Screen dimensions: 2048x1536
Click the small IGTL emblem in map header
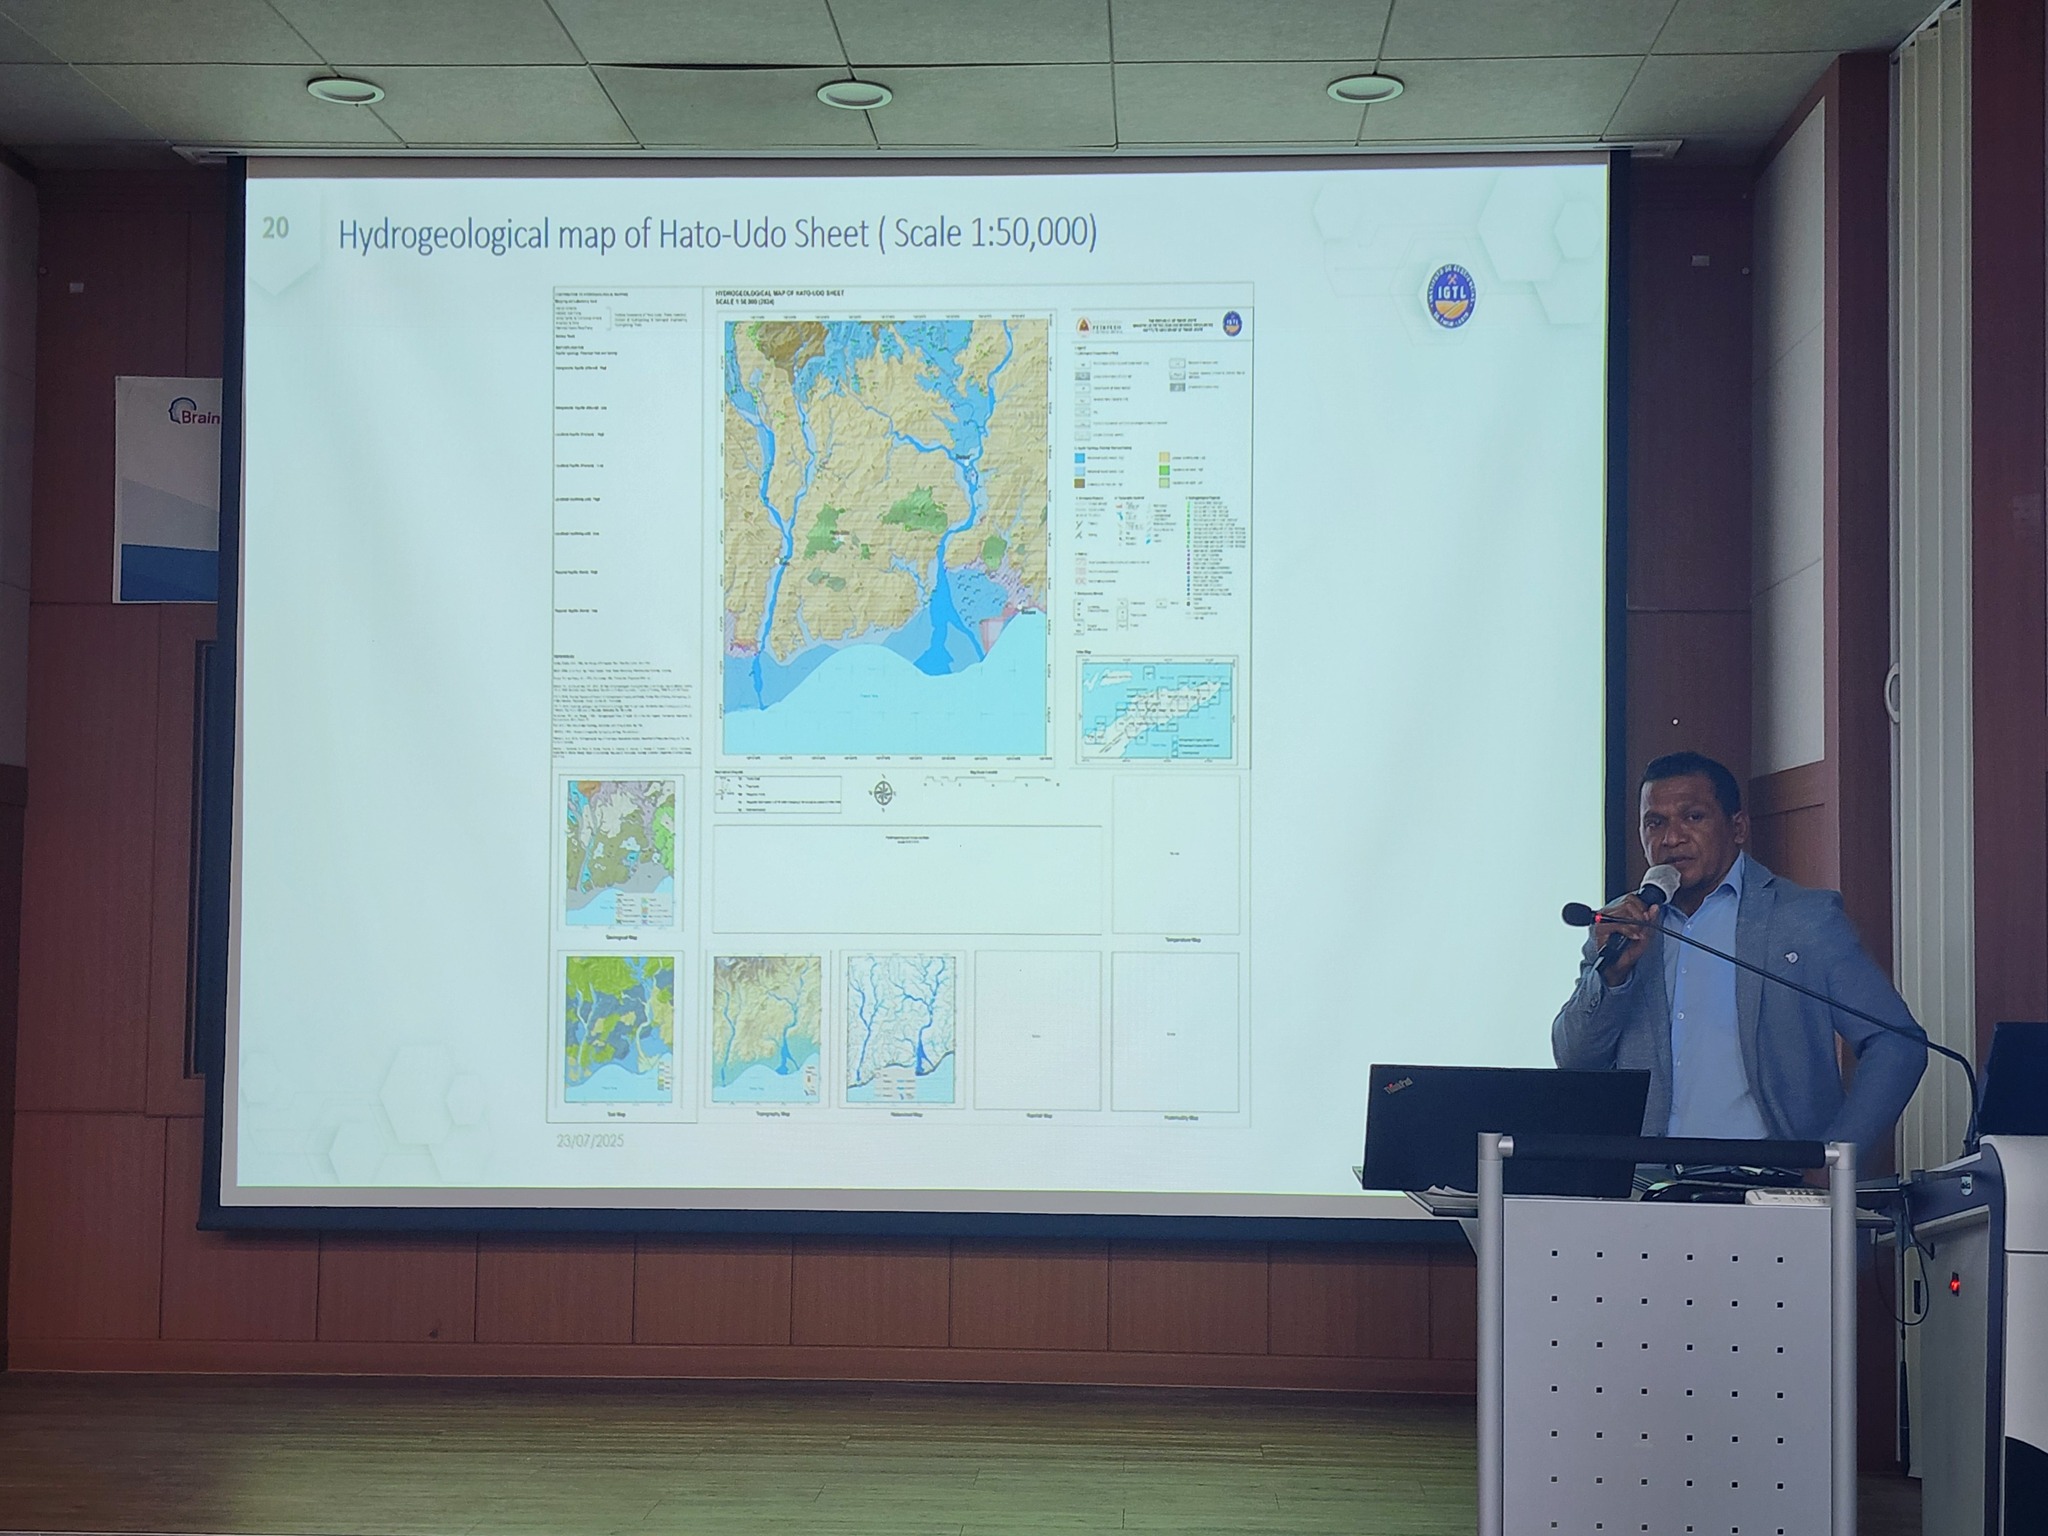[1232, 323]
